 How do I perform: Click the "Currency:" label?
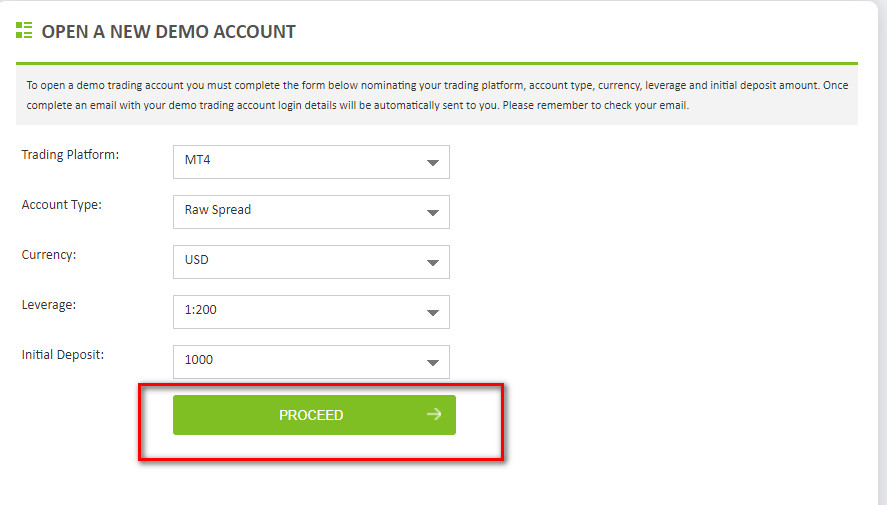point(49,255)
